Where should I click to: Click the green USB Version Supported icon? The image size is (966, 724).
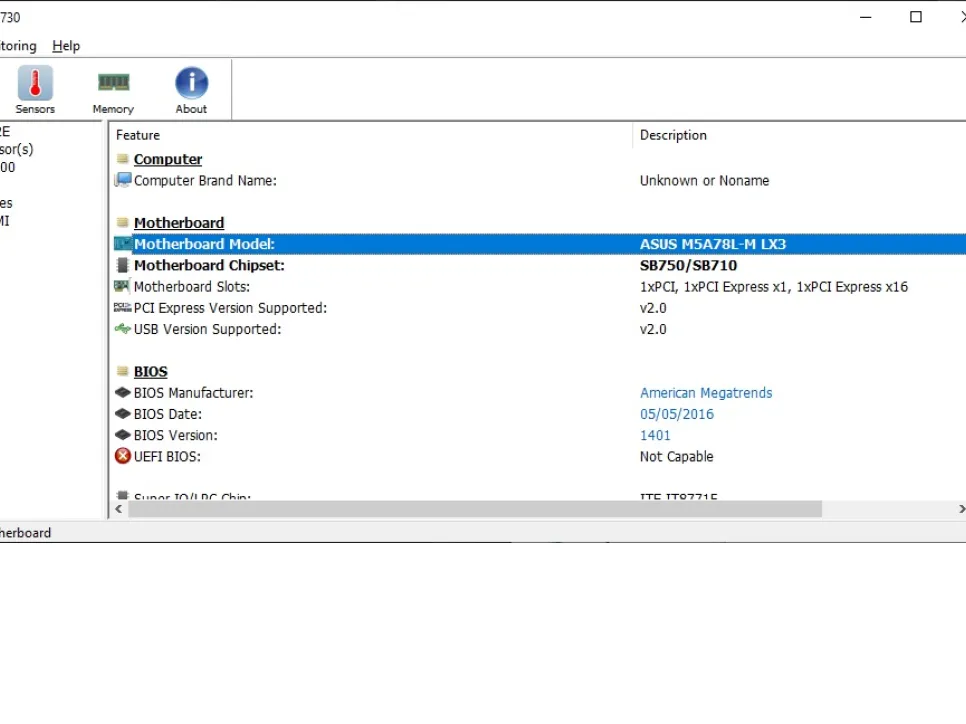tap(123, 329)
